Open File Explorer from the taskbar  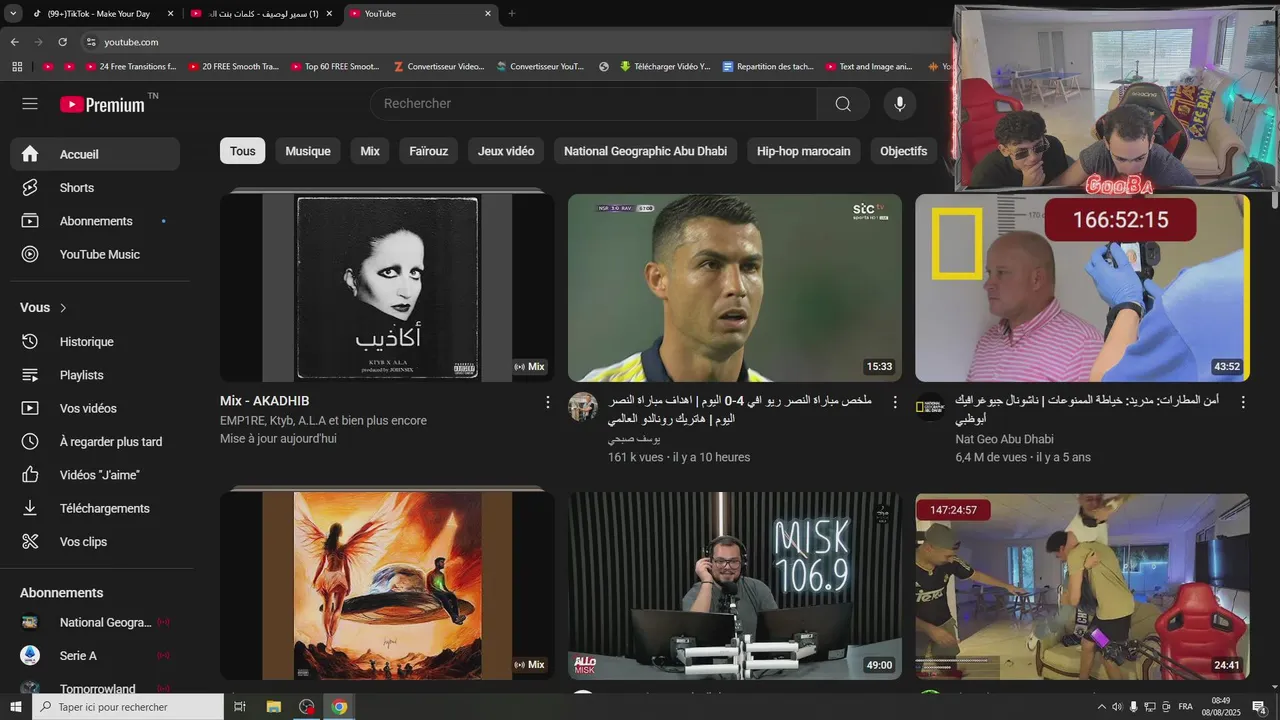273,707
